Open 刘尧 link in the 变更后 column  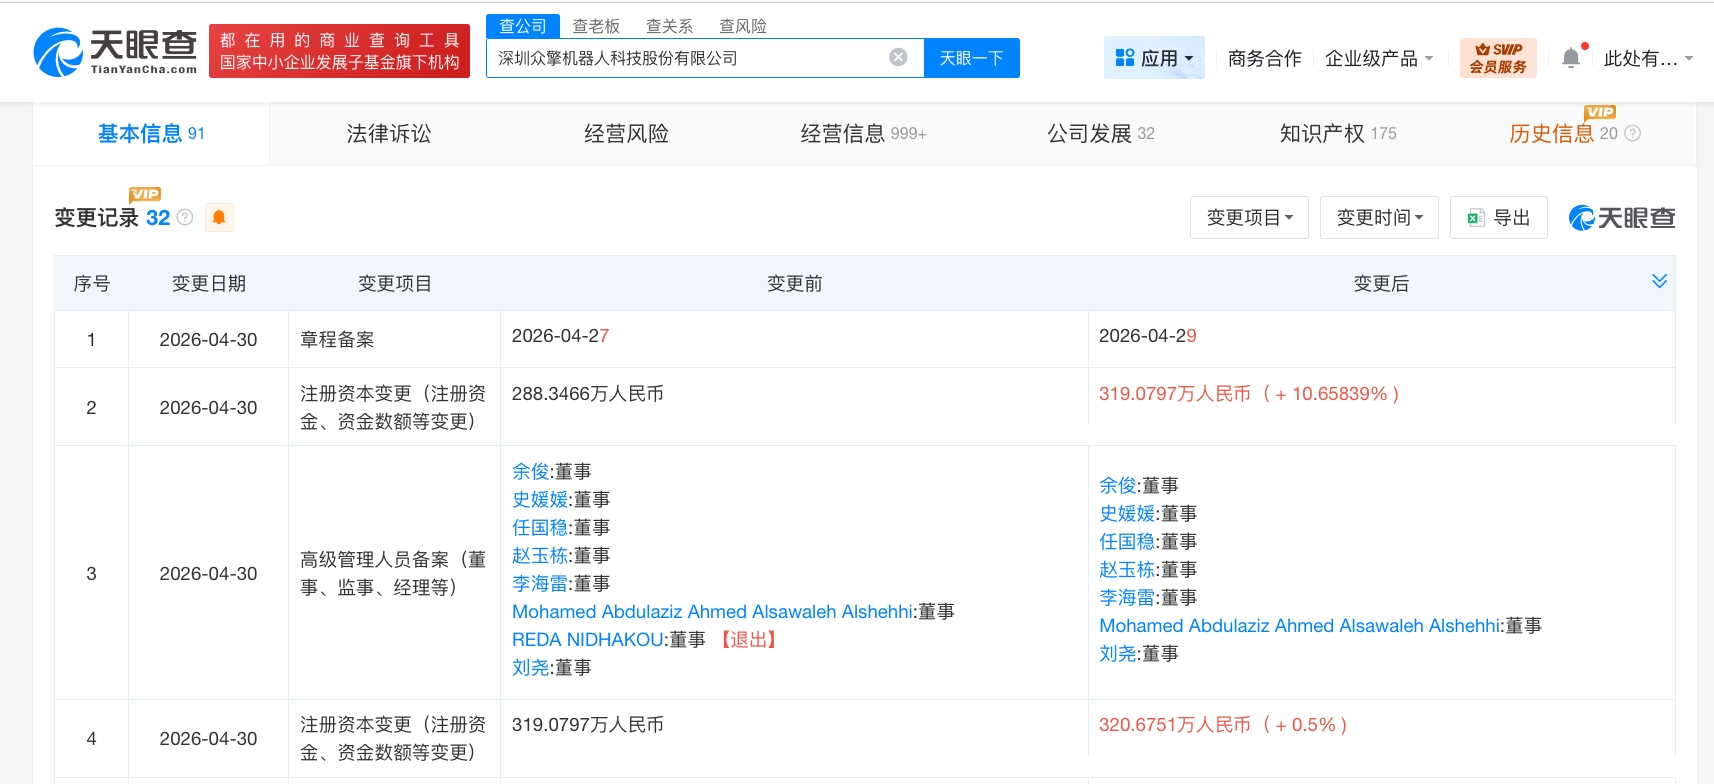click(x=1118, y=653)
